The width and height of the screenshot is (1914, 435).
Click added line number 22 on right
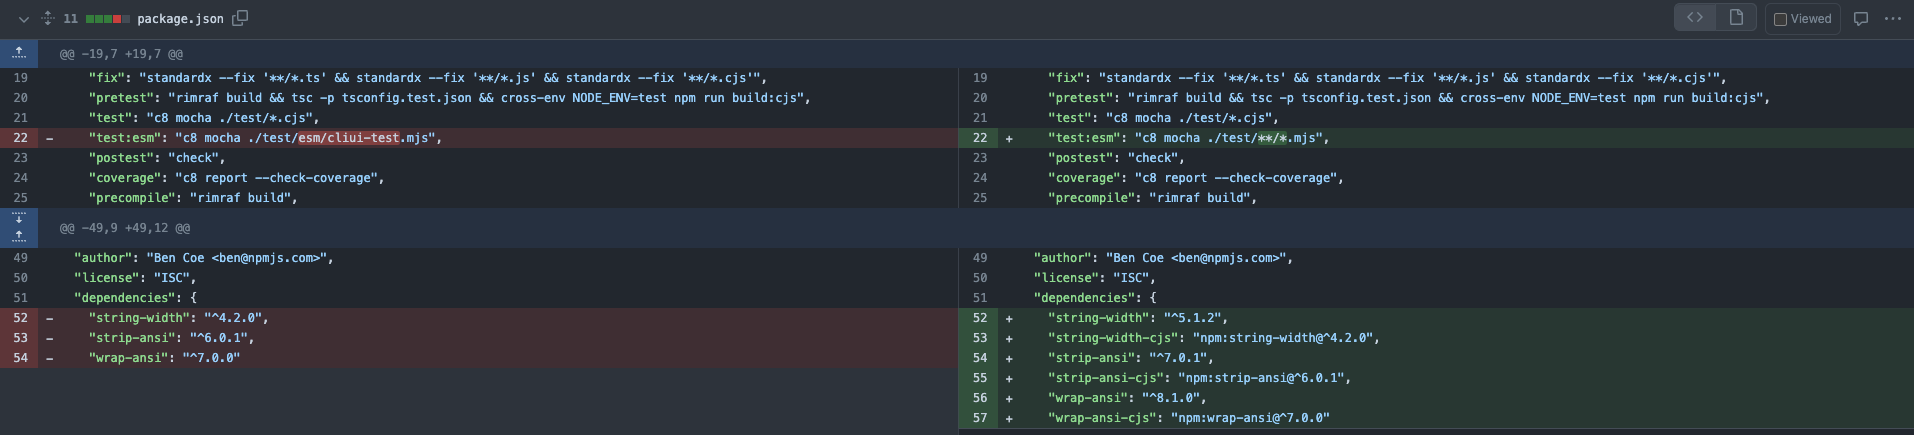[x=979, y=138]
